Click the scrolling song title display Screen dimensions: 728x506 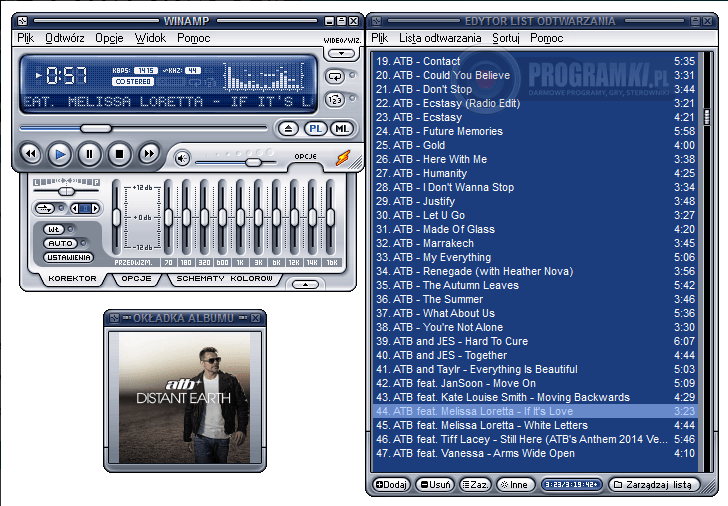click(169, 101)
